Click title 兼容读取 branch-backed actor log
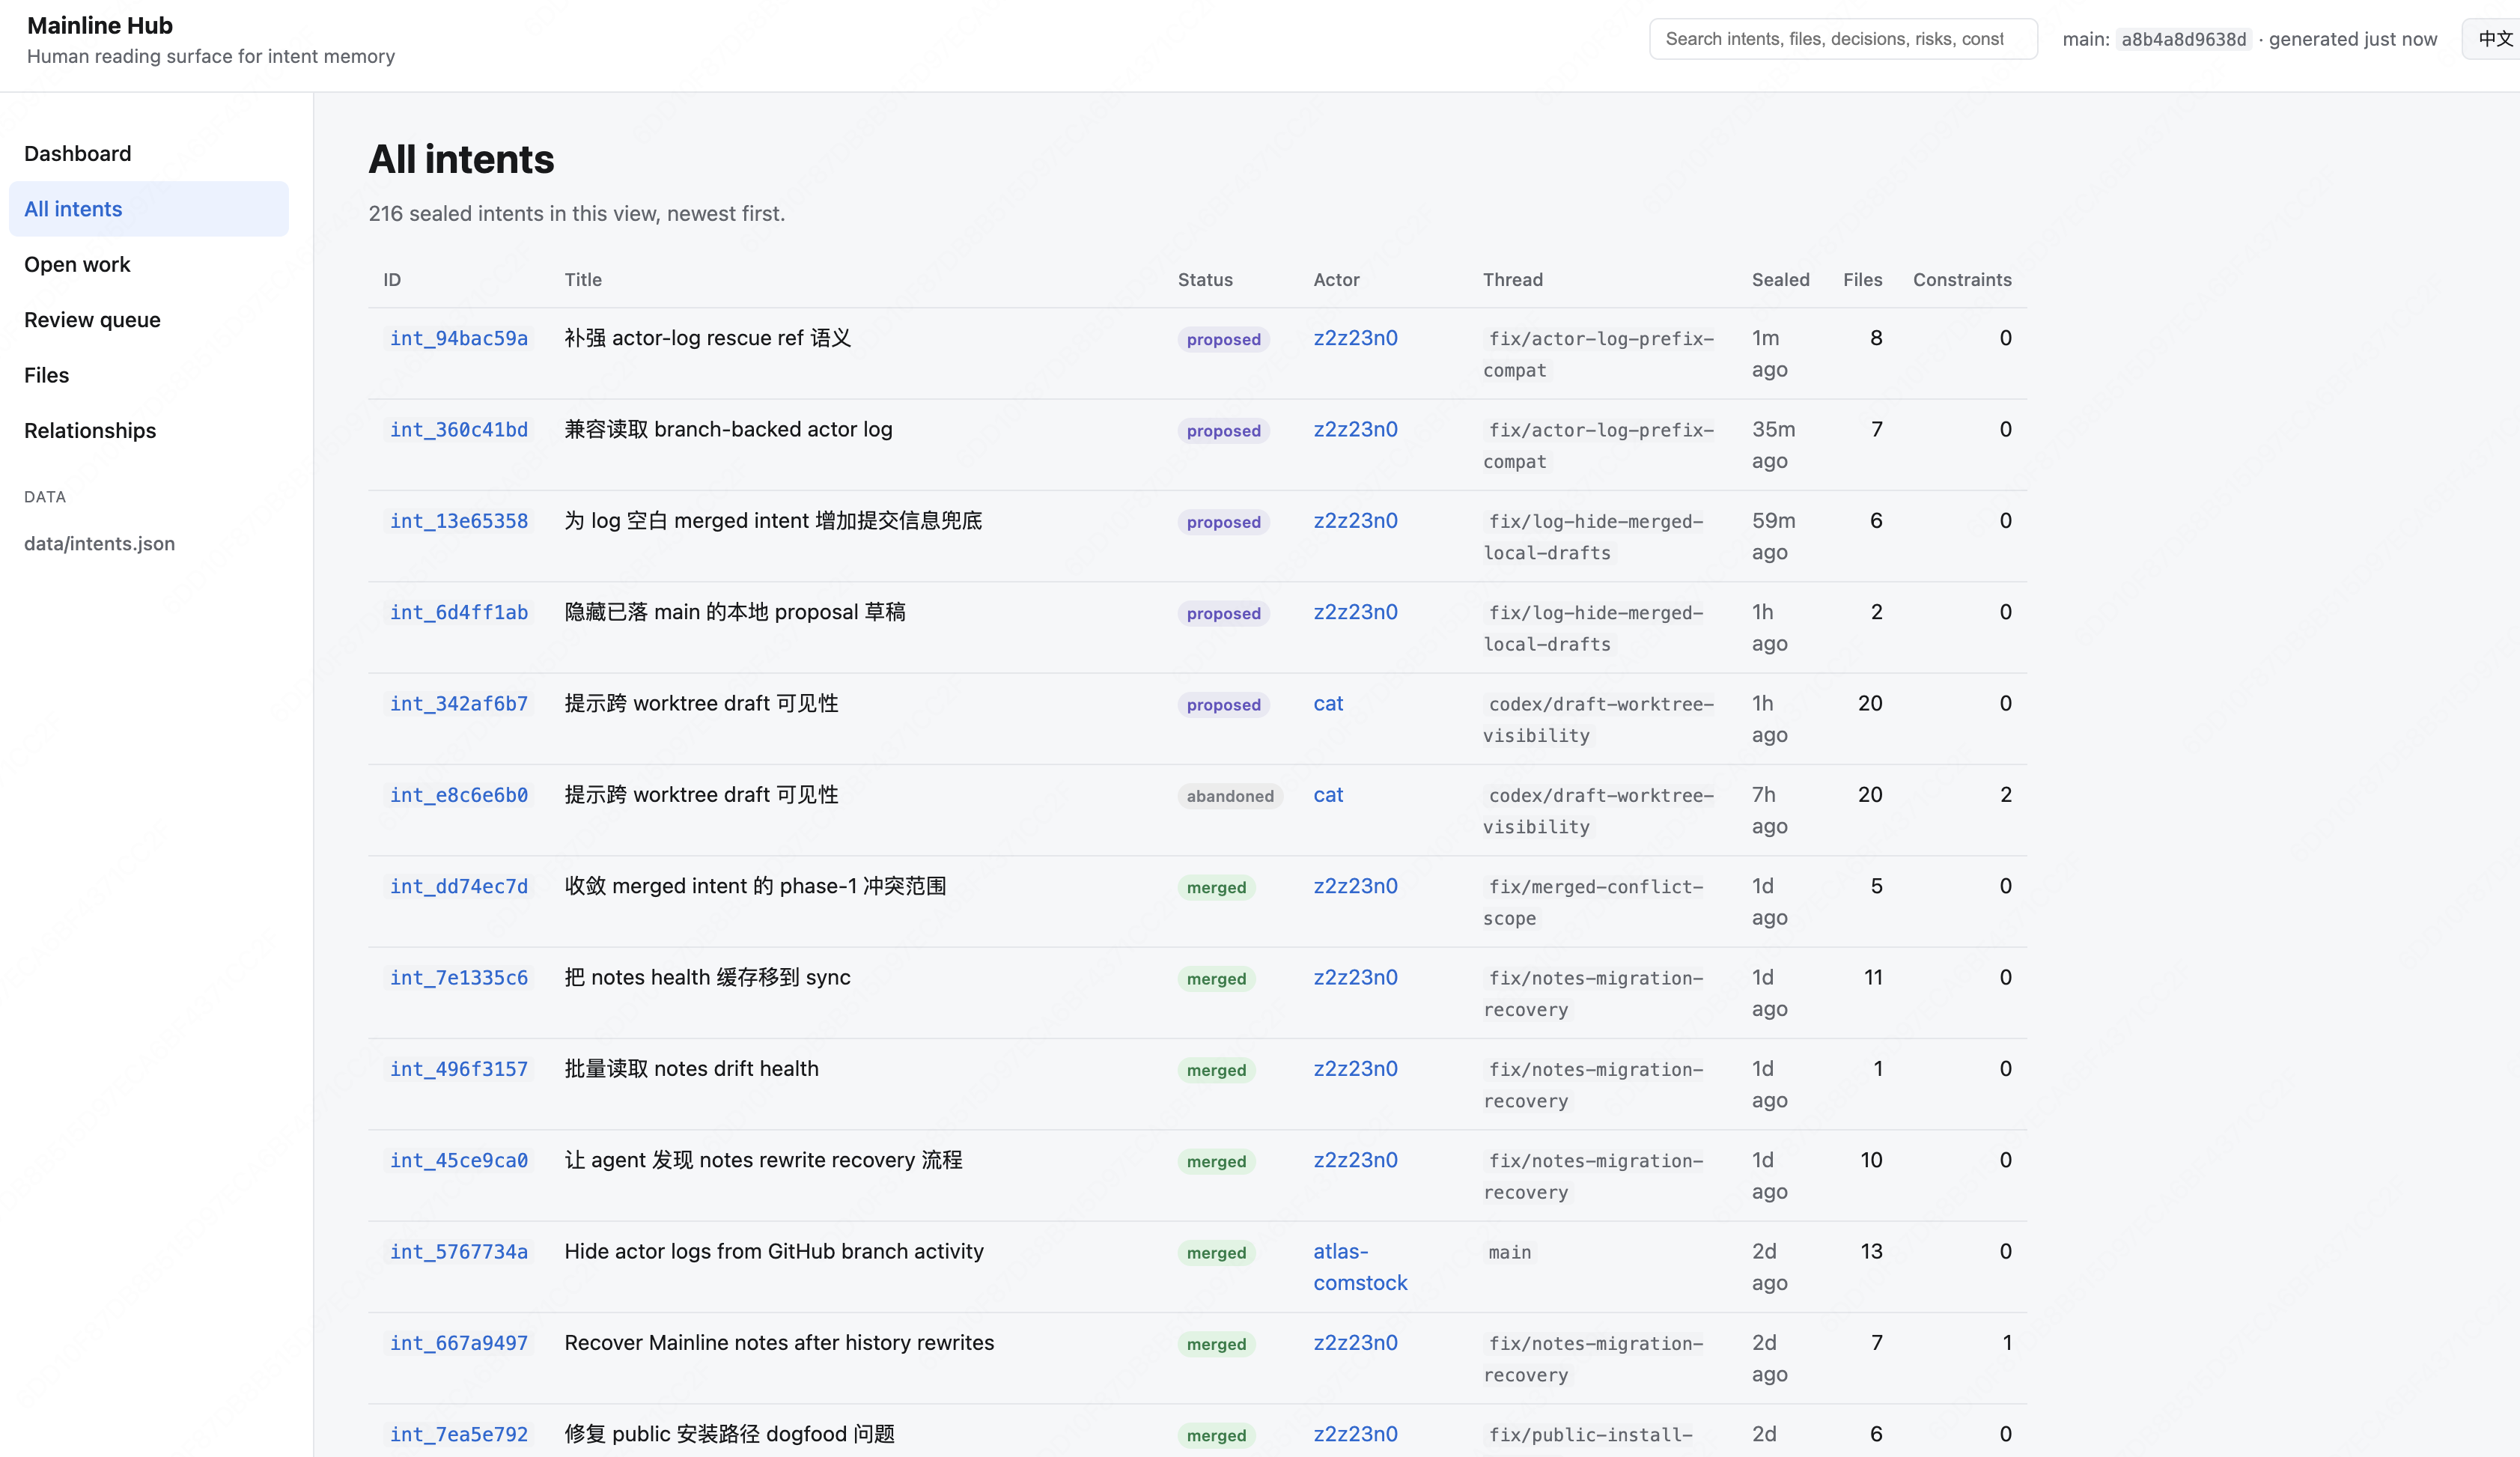The image size is (2520, 1457). (728, 429)
